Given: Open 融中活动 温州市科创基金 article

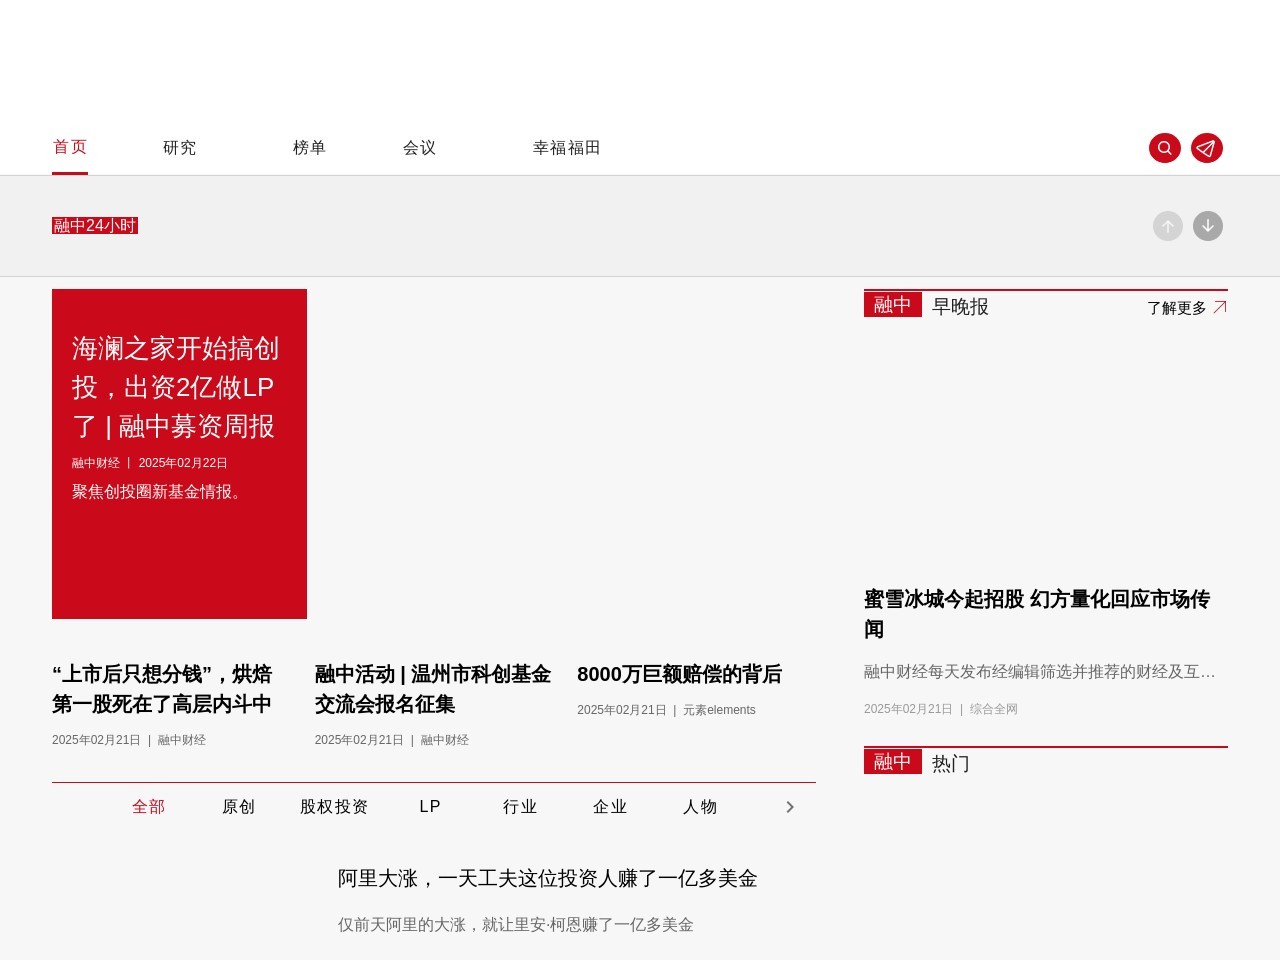Looking at the screenshot, I should click(x=433, y=689).
